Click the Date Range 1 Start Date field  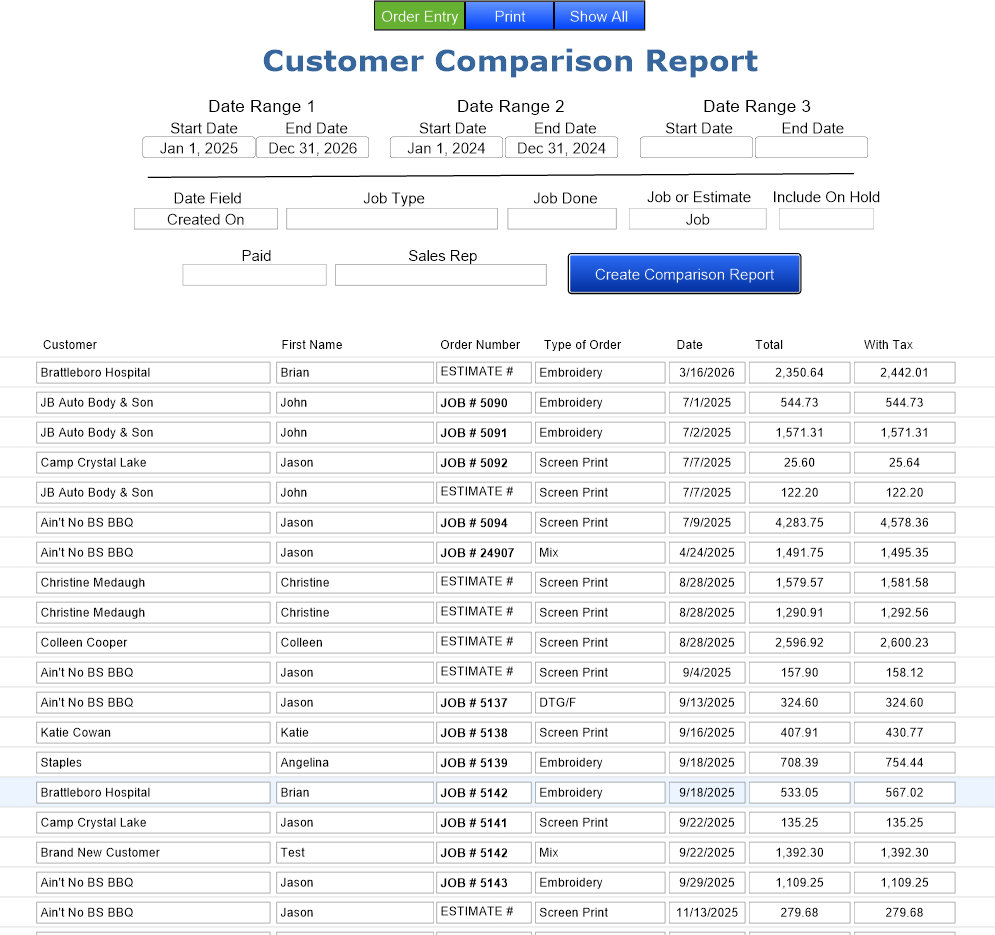tap(198, 147)
